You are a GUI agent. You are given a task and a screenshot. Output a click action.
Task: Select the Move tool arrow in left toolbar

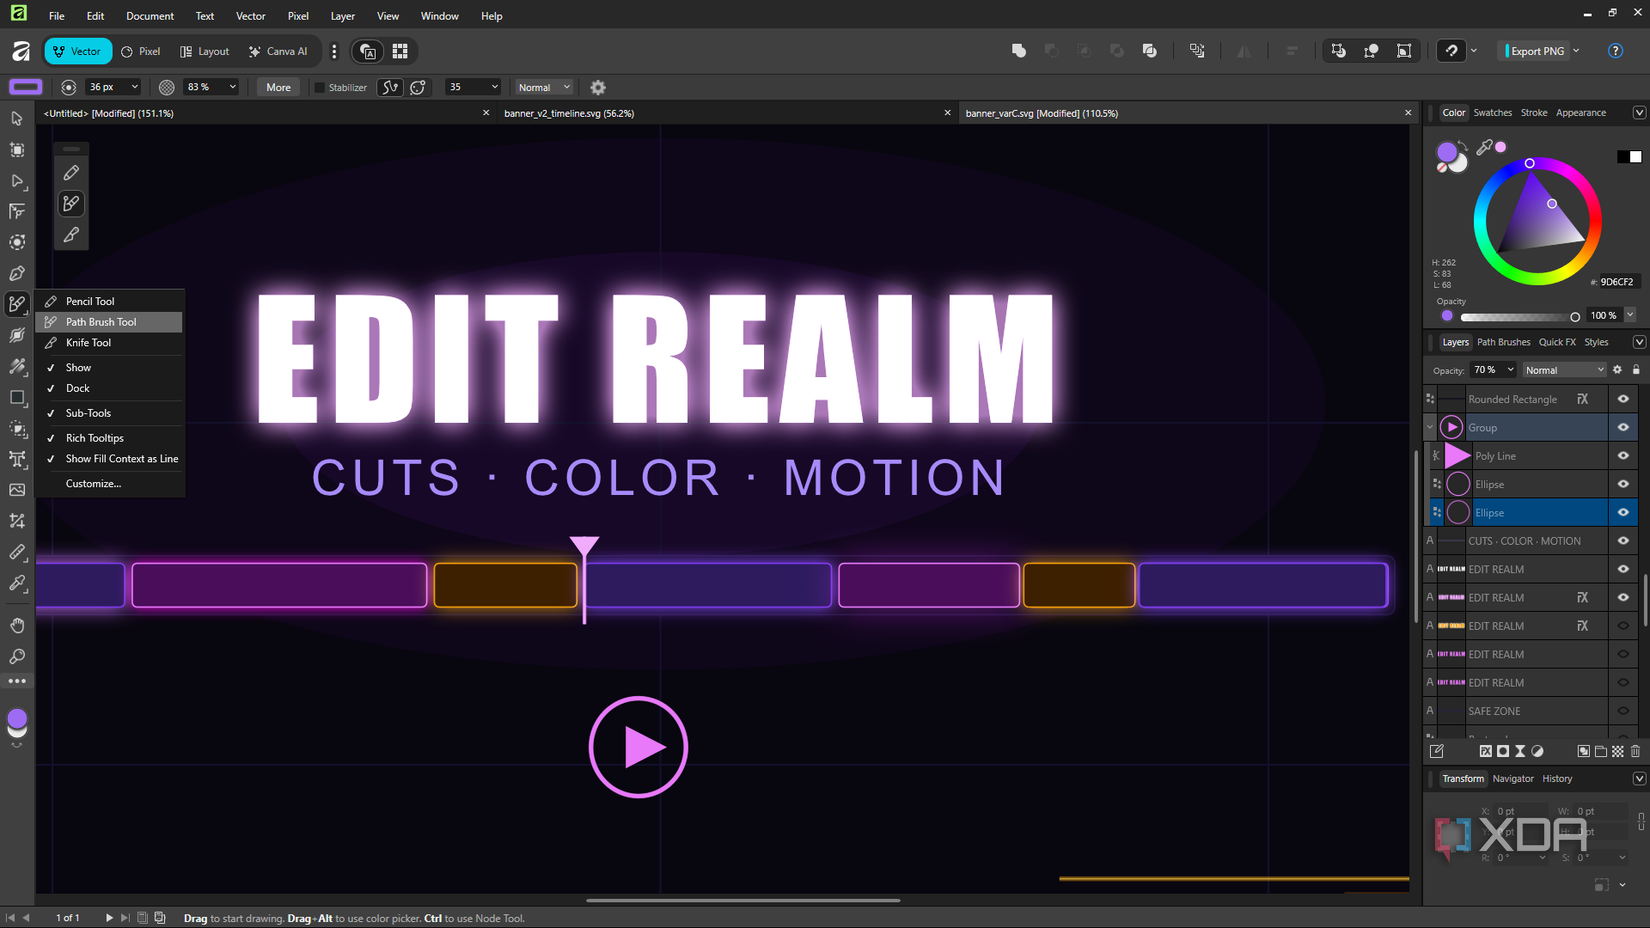click(x=17, y=119)
